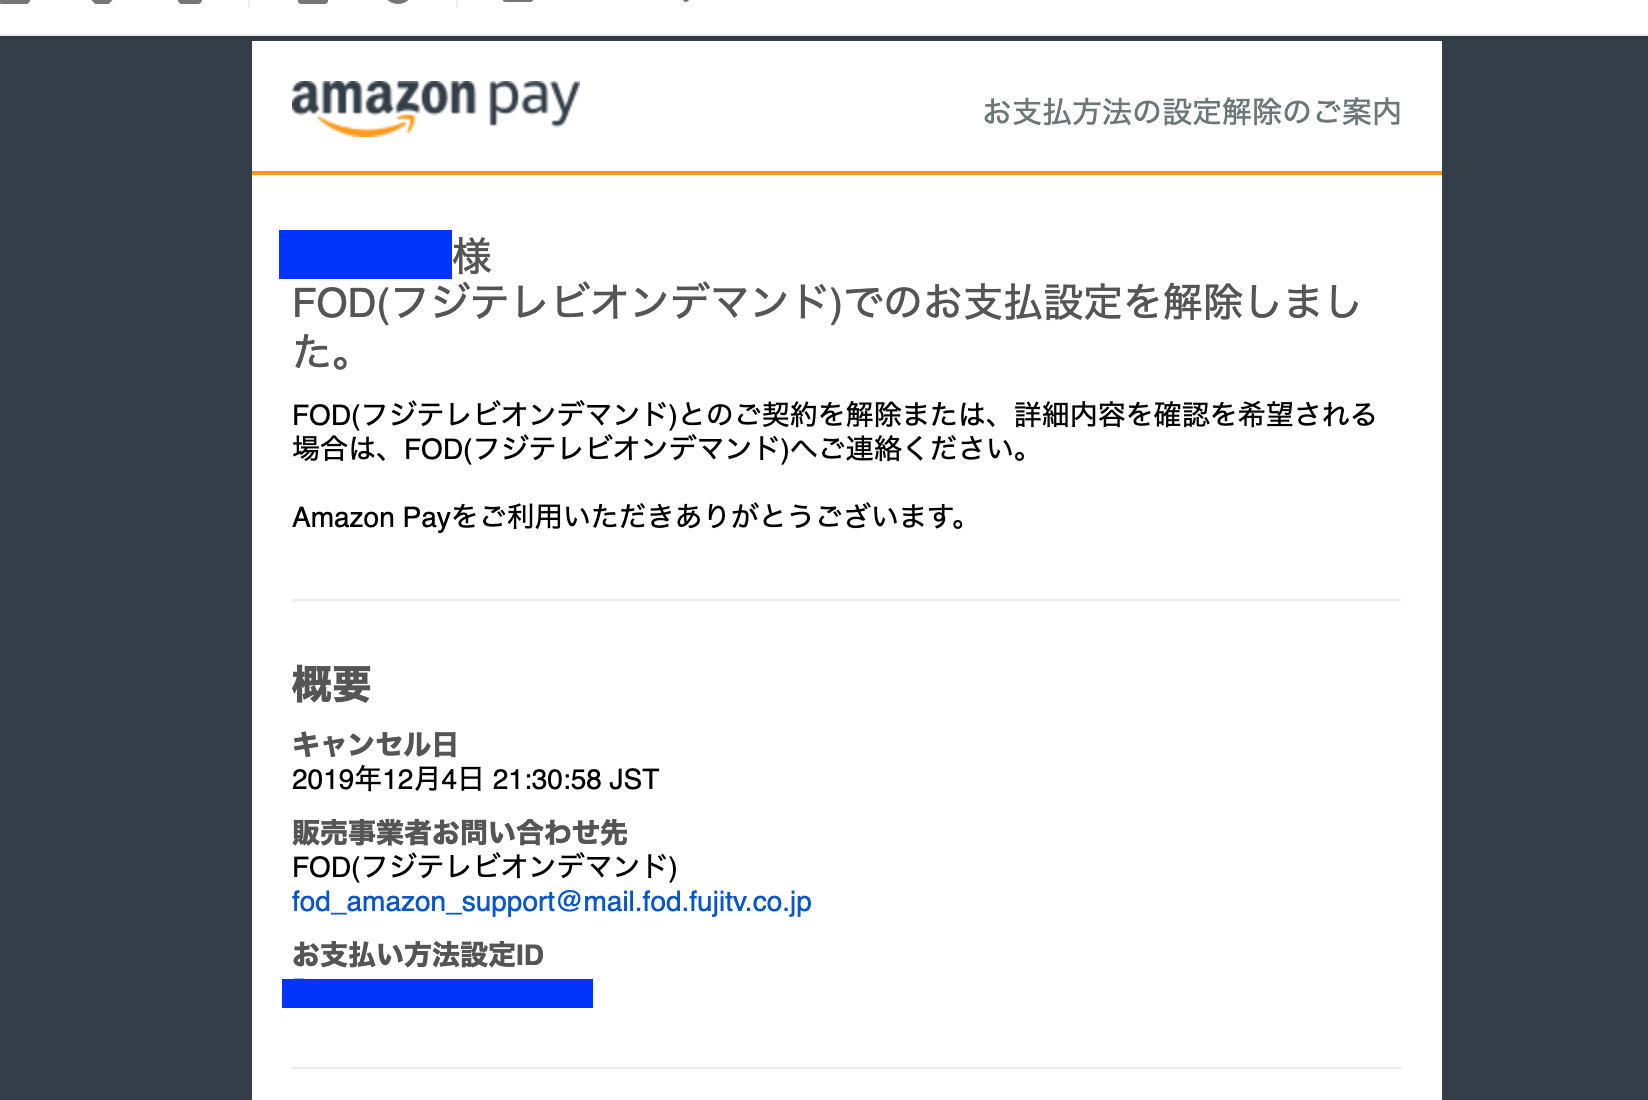Click the お支払方法の設定解除のご案内 header text
Viewport: 1648px width, 1100px height.
pos(1192,112)
